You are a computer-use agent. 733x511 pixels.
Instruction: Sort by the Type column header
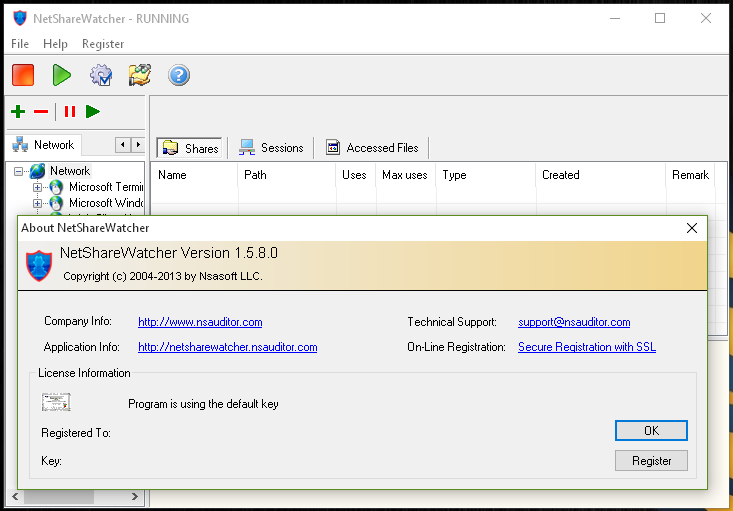point(486,175)
